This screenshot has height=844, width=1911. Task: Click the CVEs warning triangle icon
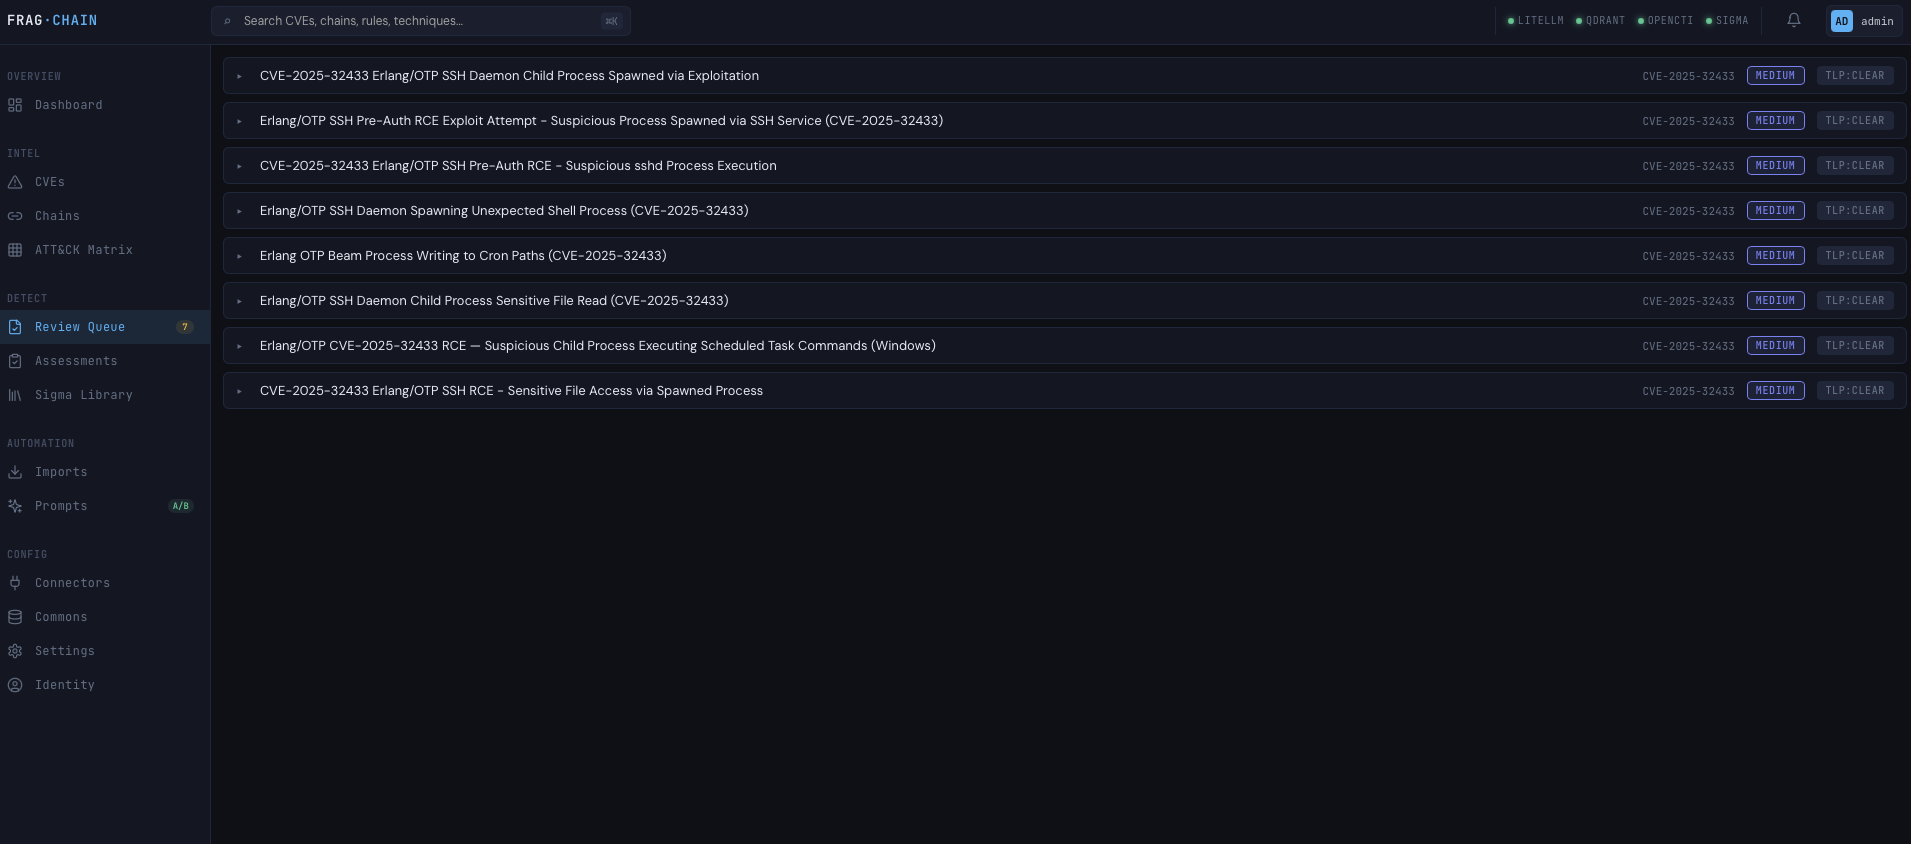tap(15, 182)
